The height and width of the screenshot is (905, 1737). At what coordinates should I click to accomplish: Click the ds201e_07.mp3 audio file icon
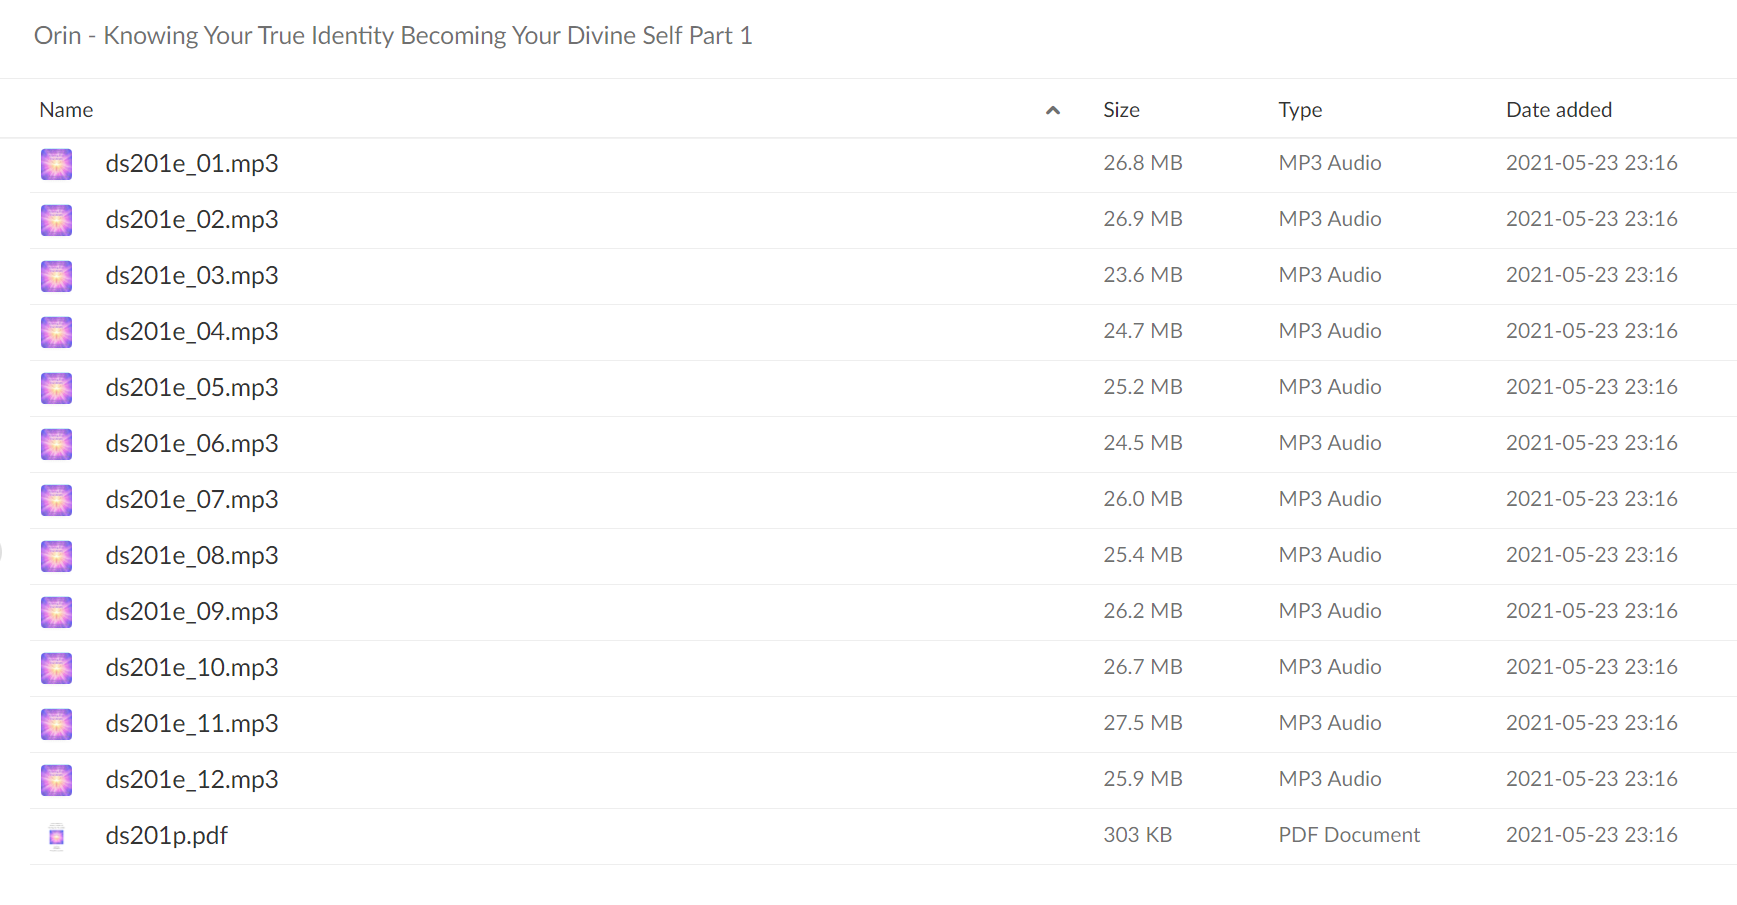pos(56,500)
